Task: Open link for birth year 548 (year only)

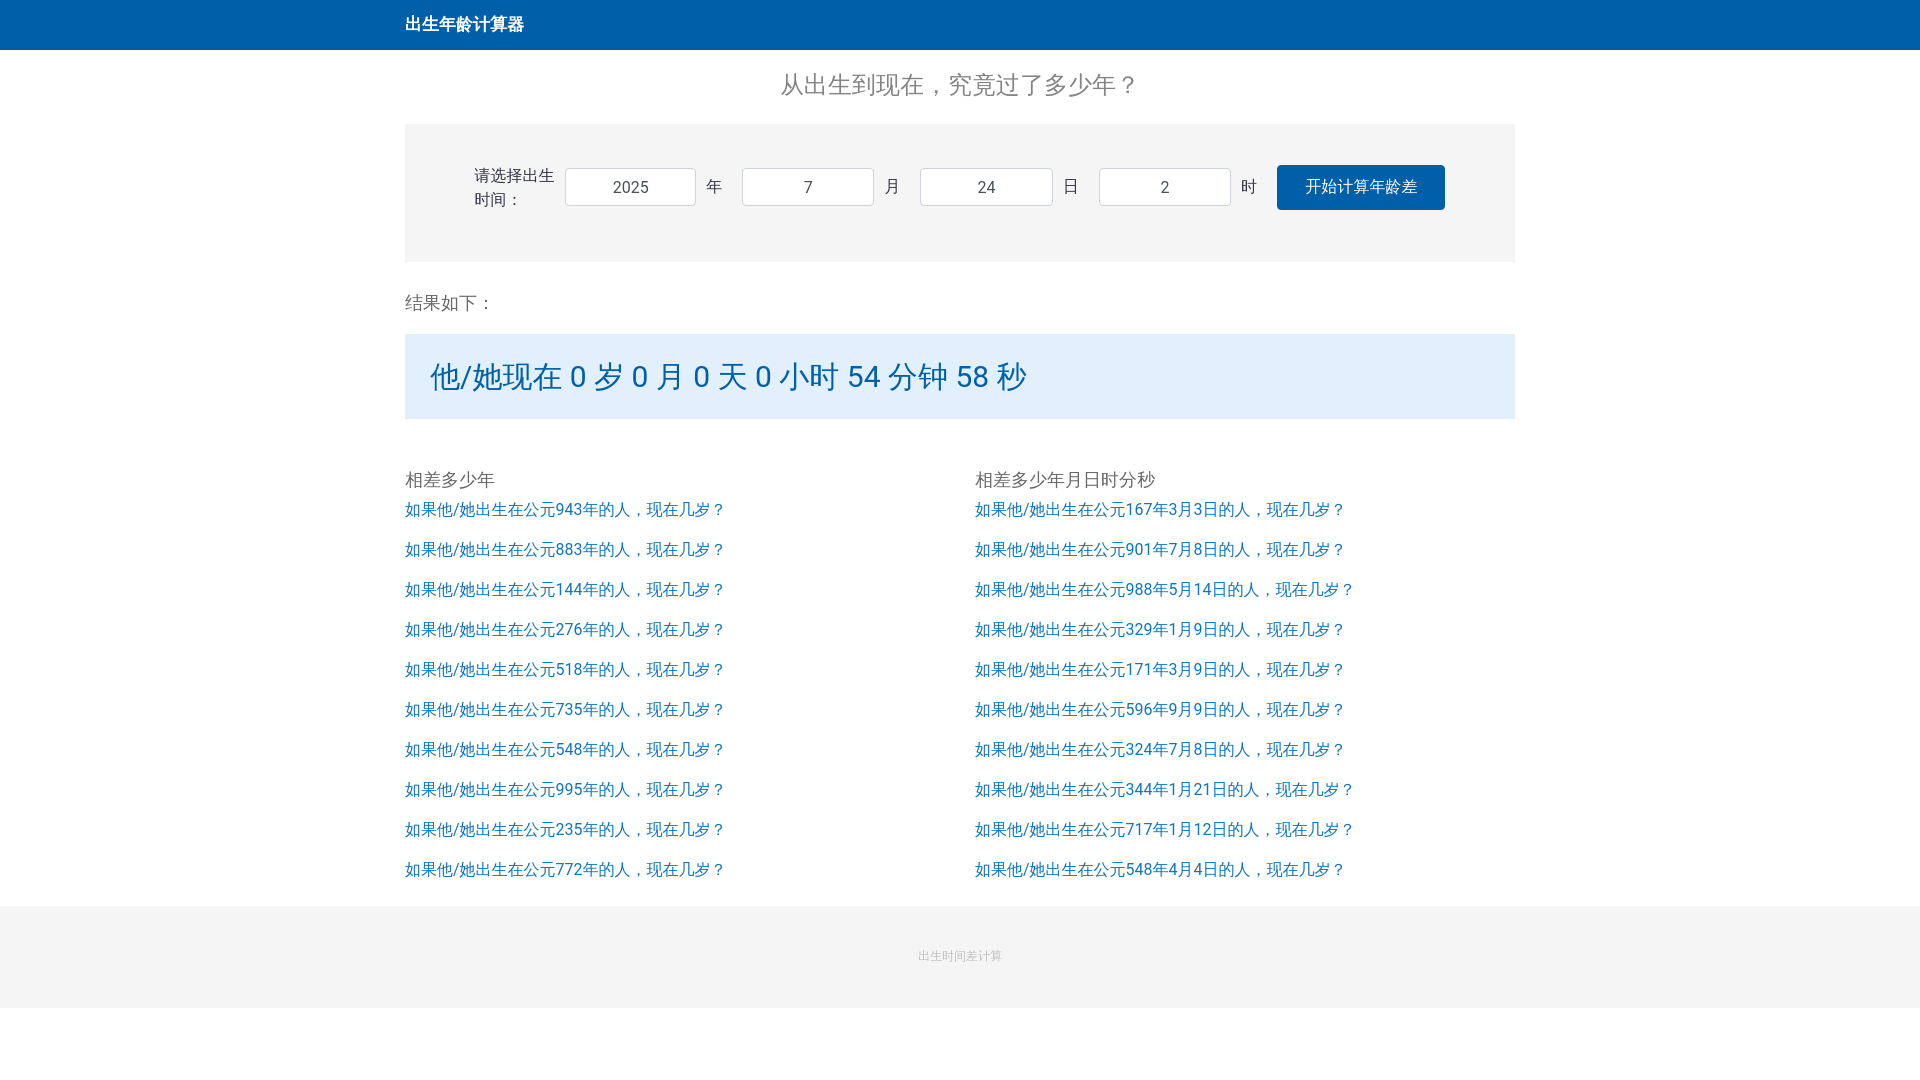Action: pos(565,750)
